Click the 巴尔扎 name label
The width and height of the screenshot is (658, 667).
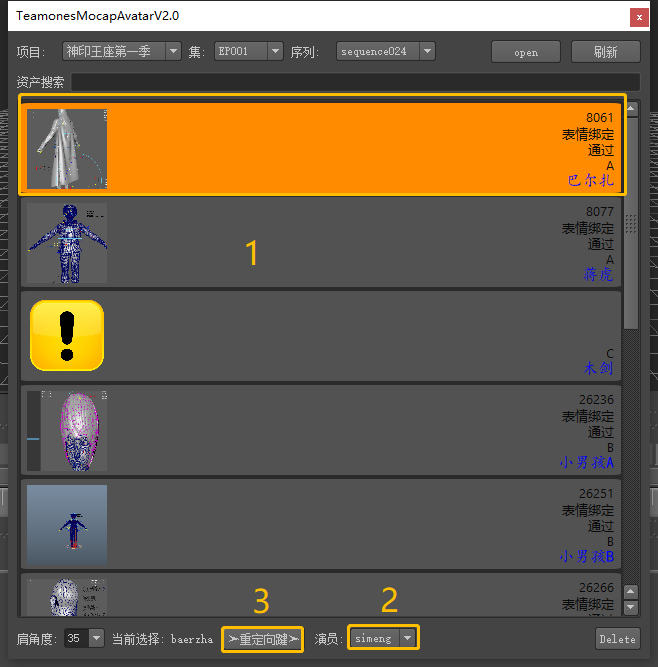pyautogui.click(x=591, y=180)
